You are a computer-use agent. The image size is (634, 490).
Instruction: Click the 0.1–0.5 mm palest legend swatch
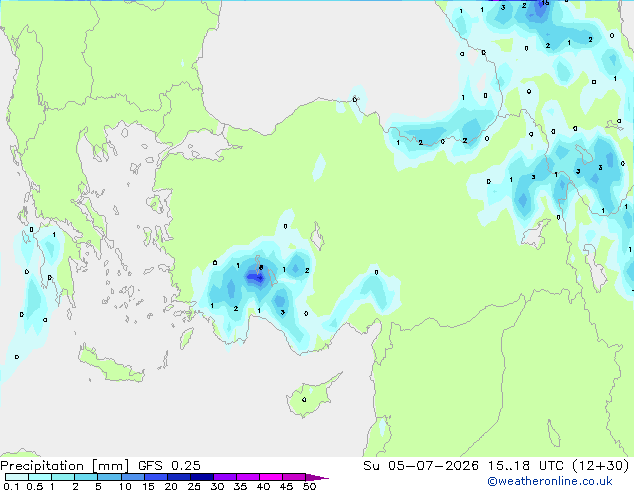click(x=17, y=477)
